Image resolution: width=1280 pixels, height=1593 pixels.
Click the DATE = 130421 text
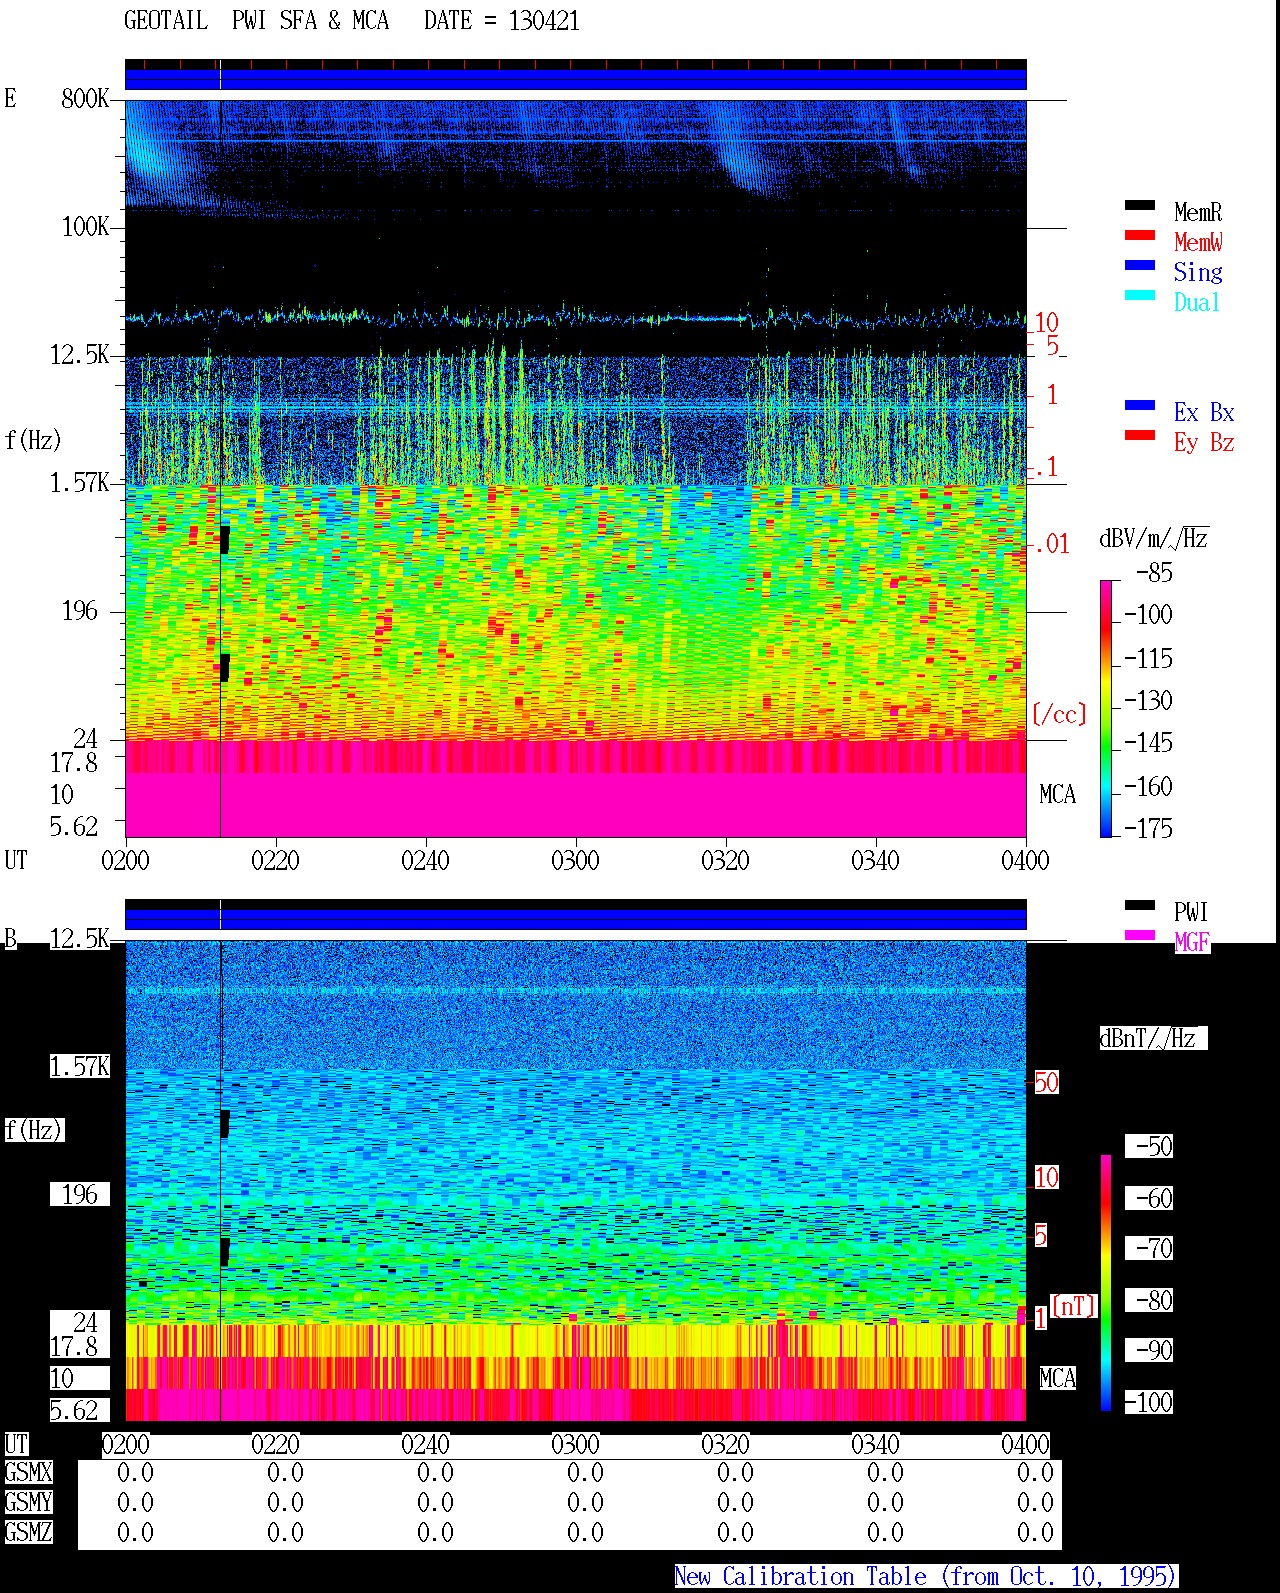[501, 21]
